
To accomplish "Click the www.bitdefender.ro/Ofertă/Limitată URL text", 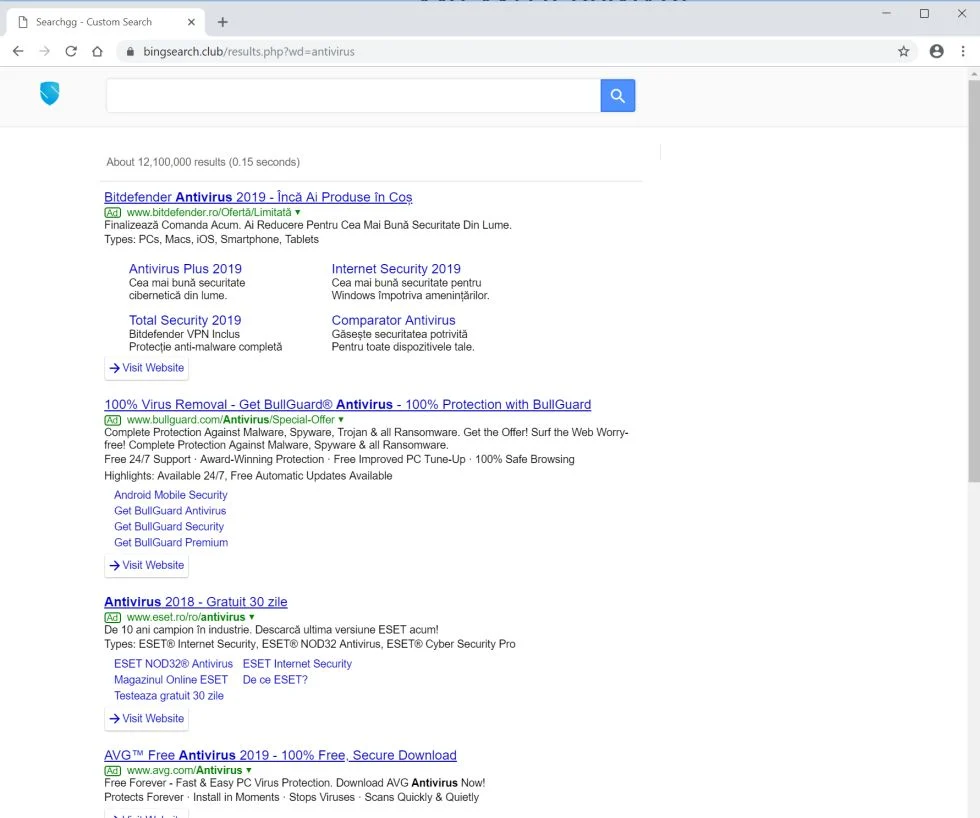I will click(x=209, y=212).
